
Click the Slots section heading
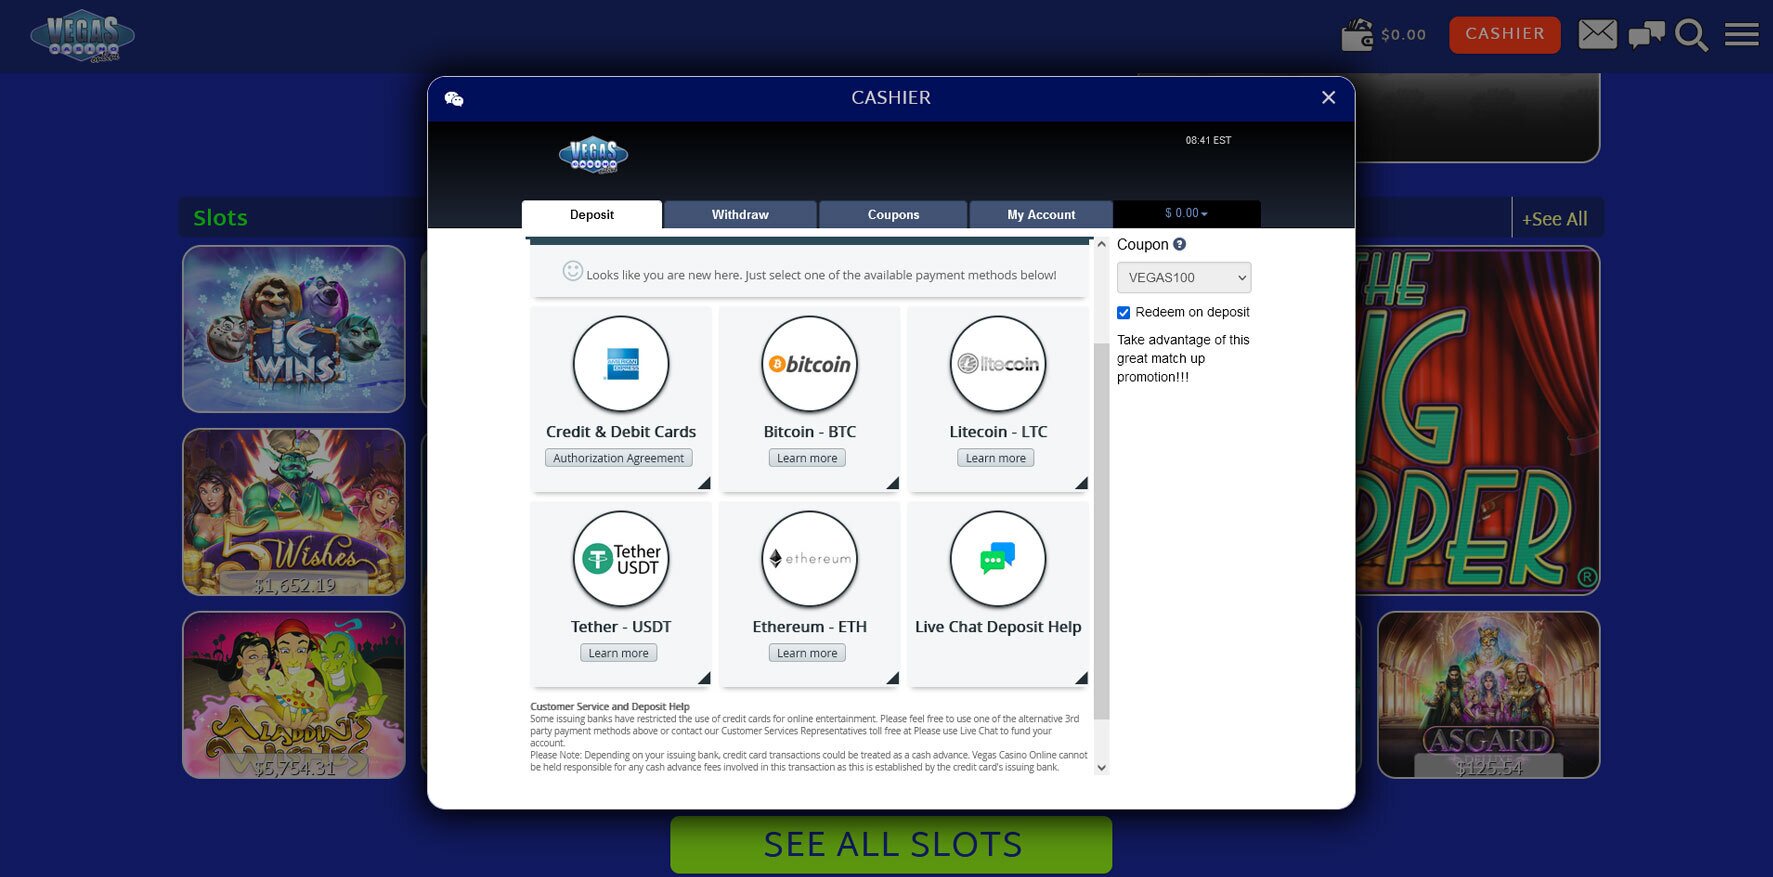[220, 218]
